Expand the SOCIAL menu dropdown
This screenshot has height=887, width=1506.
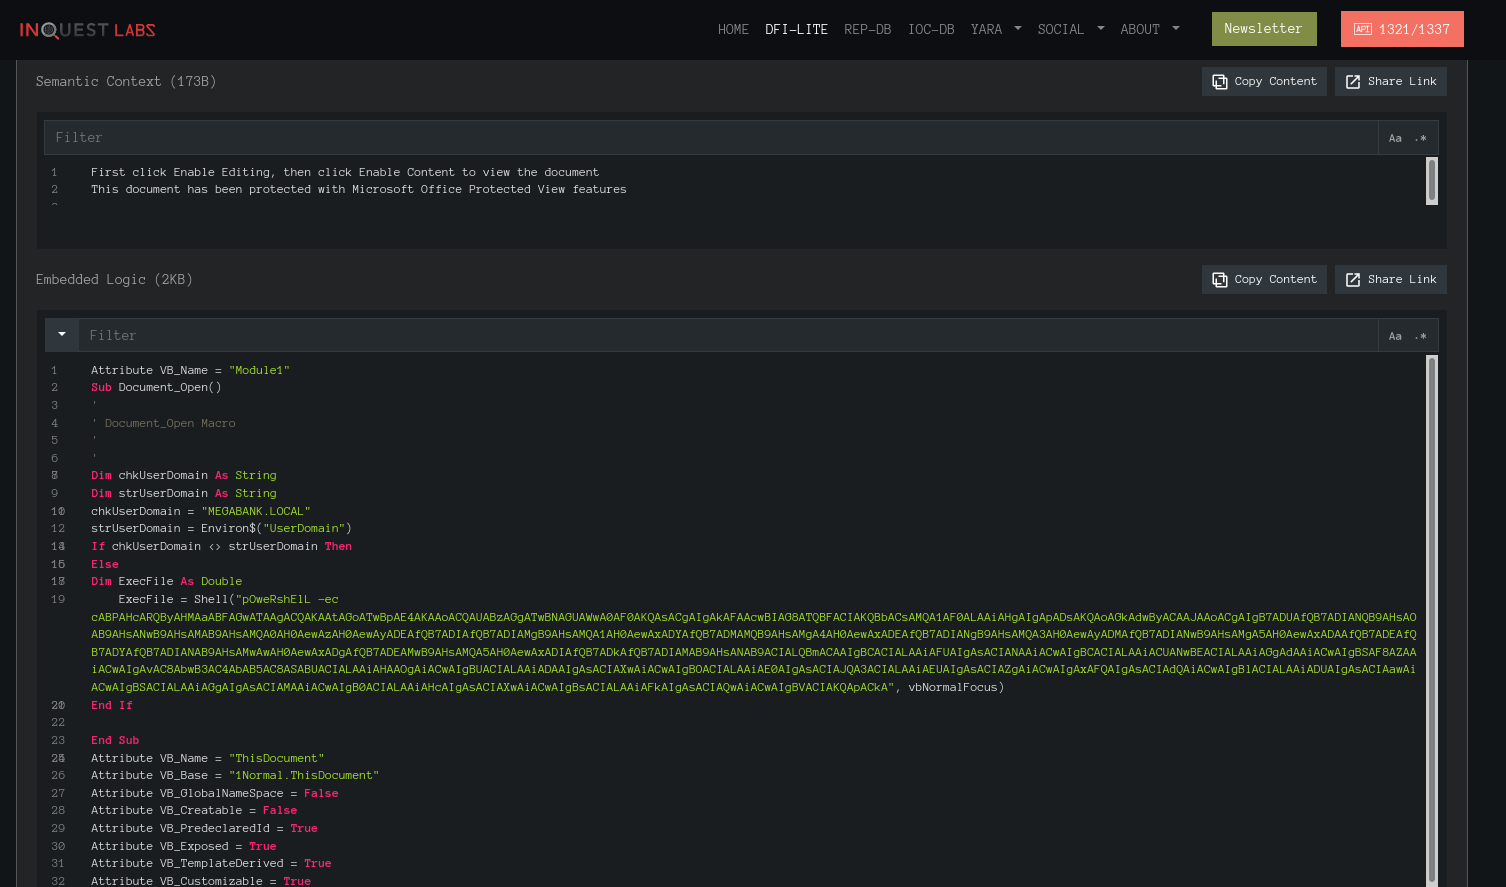click(x=1101, y=28)
